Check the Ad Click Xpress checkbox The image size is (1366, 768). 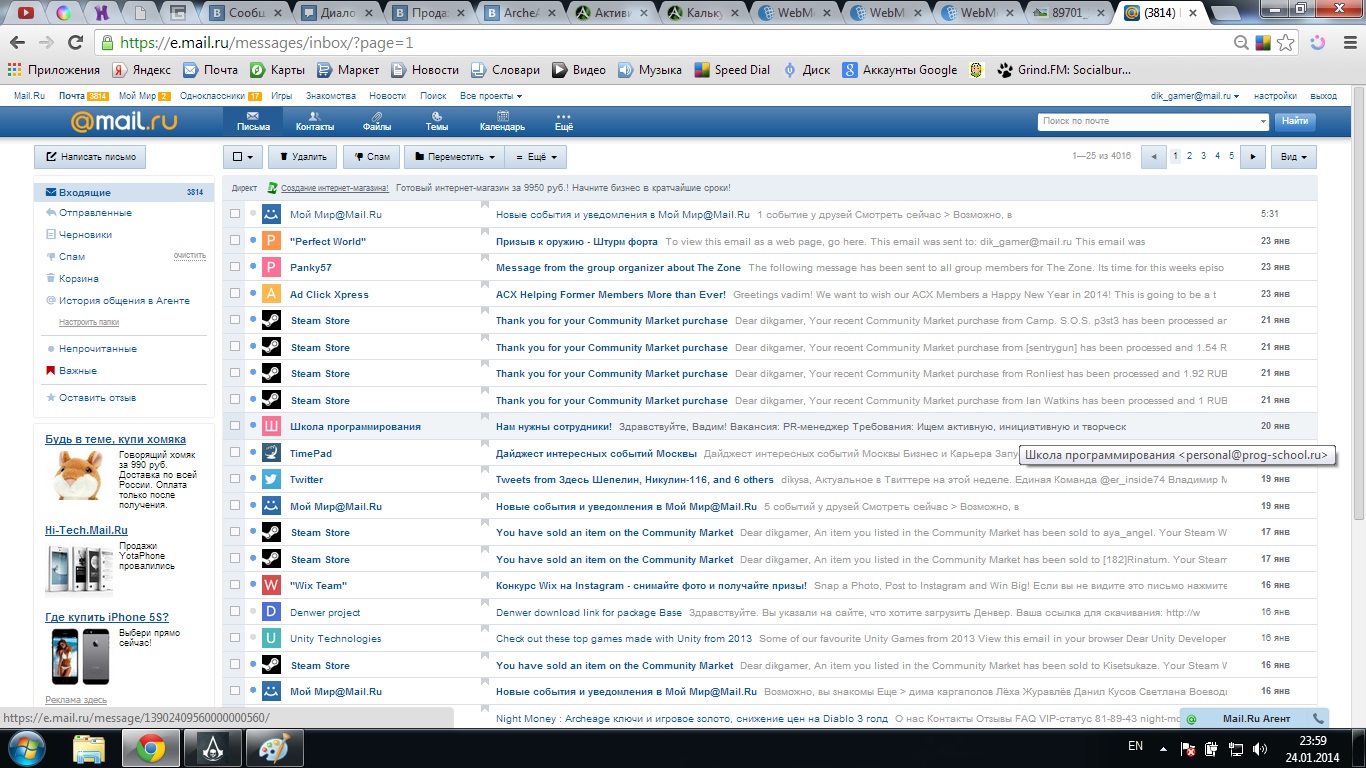point(235,294)
